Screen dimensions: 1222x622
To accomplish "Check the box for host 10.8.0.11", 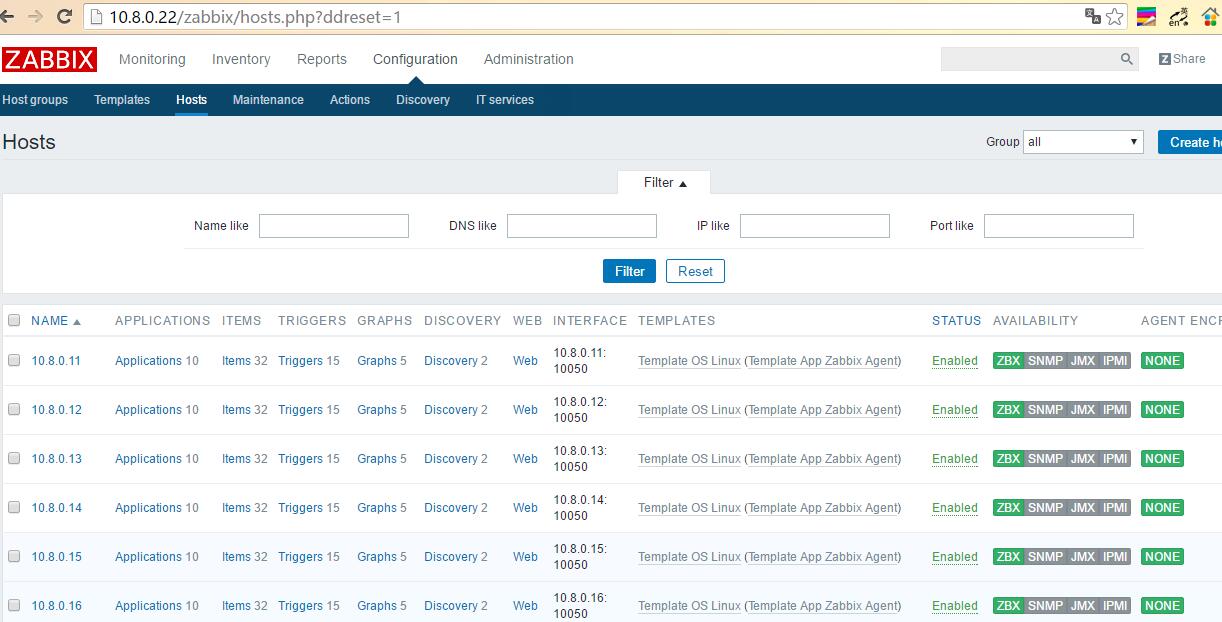I will (x=14, y=361).
